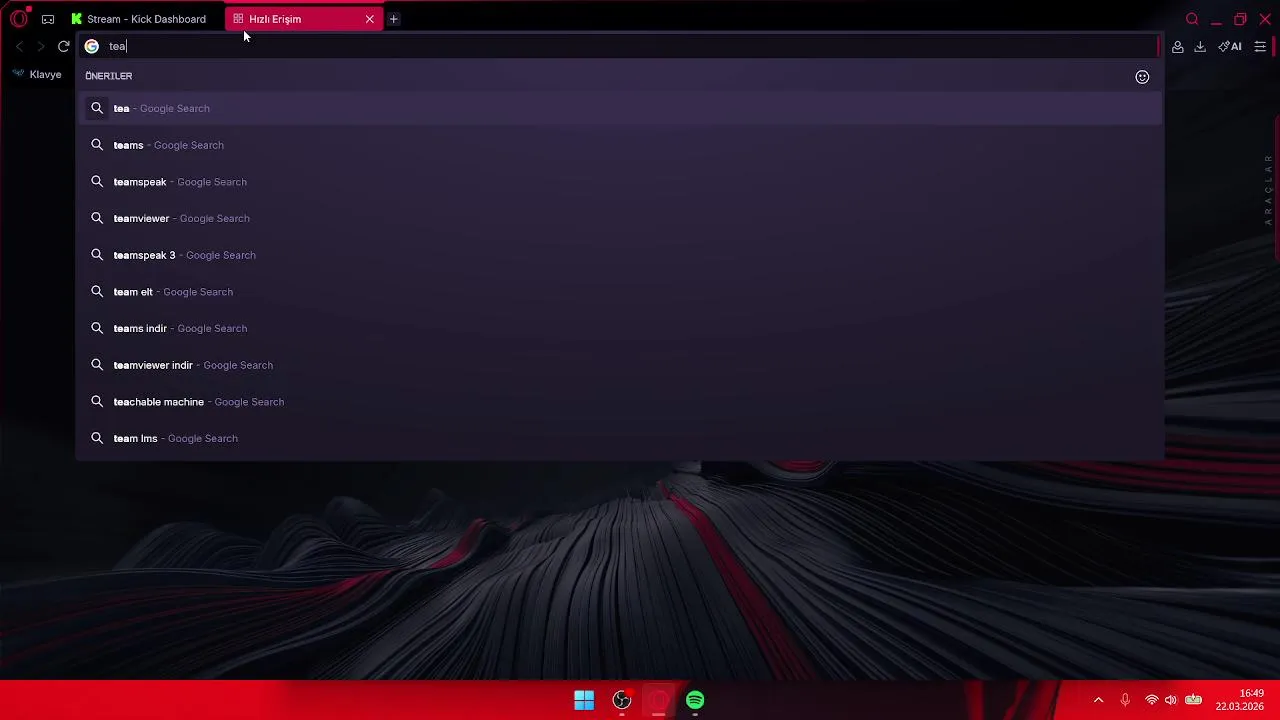Select the 'teamviewer indir' search suggestion

[620, 365]
